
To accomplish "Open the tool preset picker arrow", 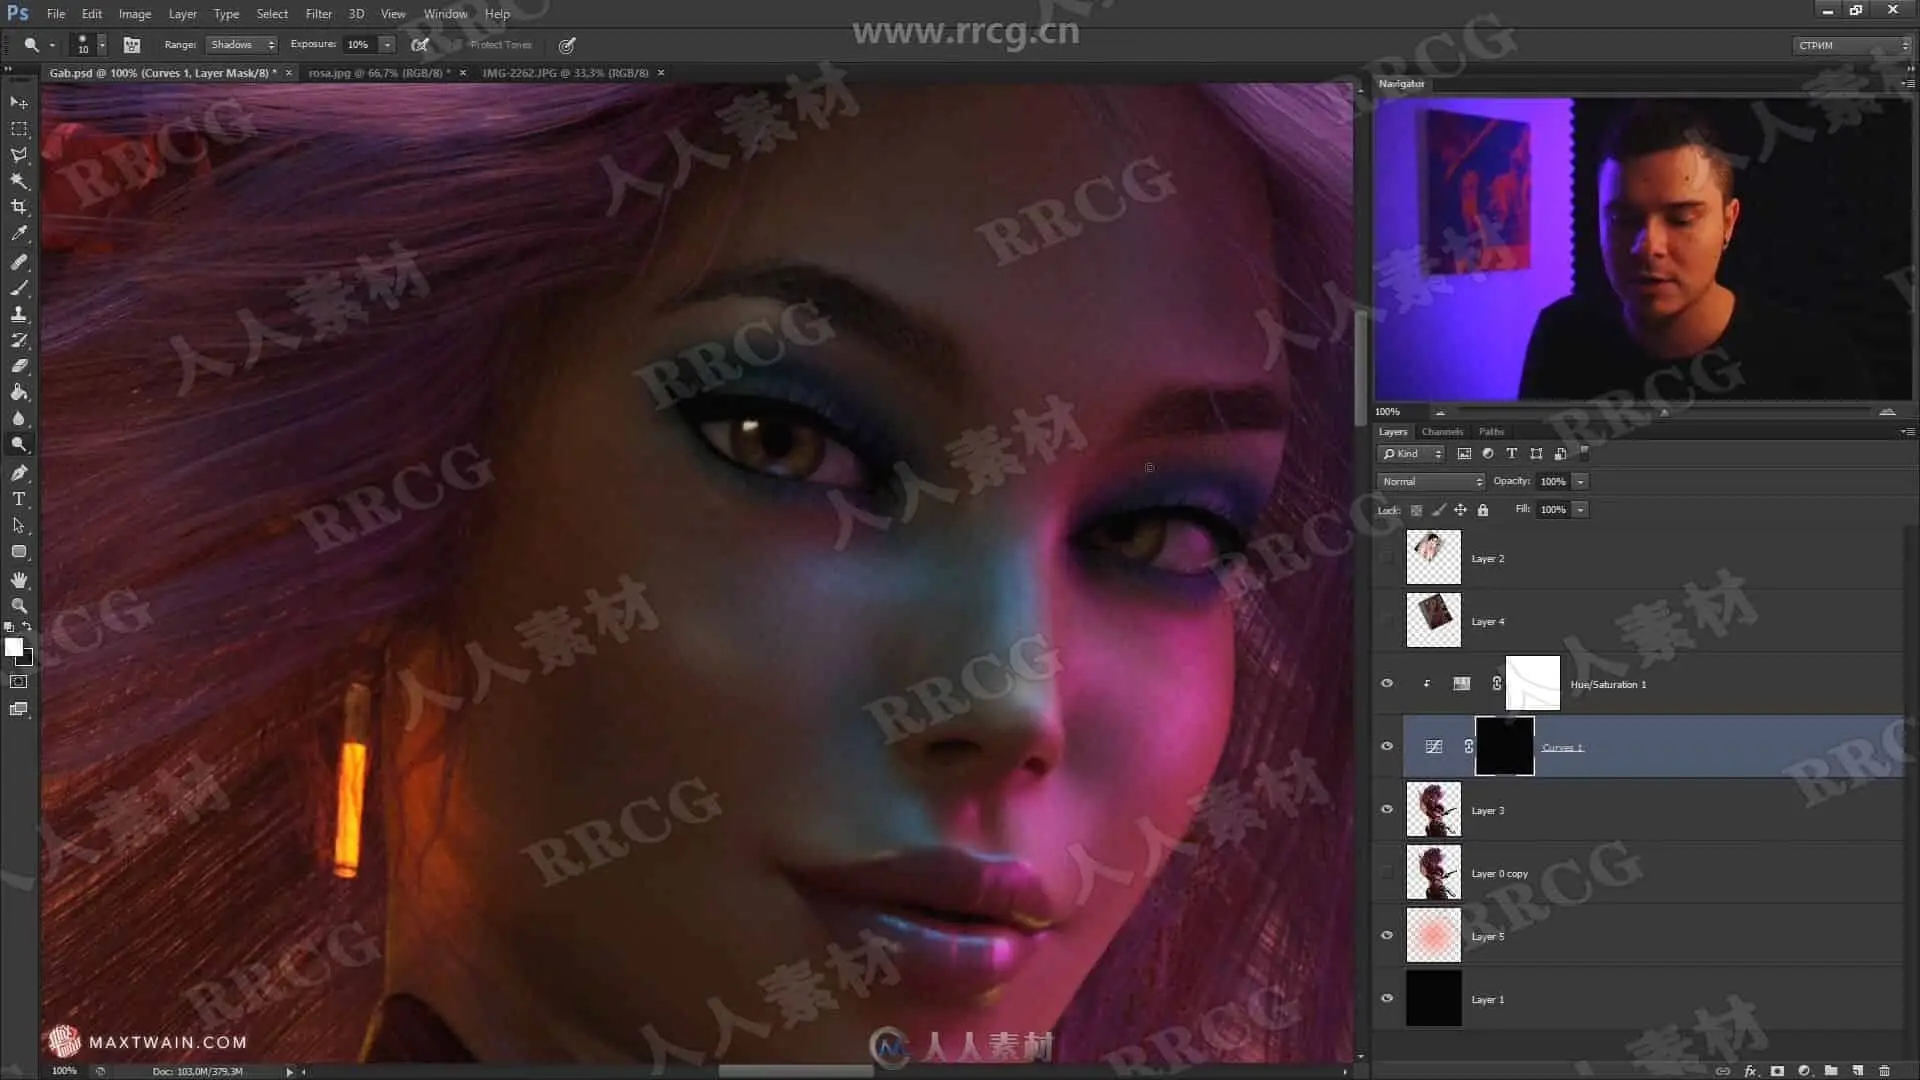I will (52, 45).
